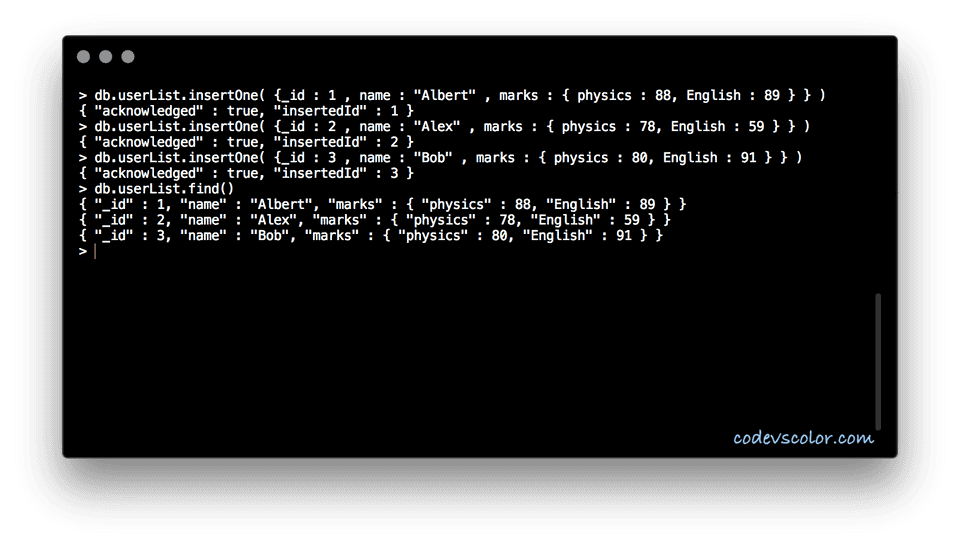Viewport: 960px width, 547px height.
Task: Click the Alex insertOne command
Action: pyautogui.click(x=444, y=127)
